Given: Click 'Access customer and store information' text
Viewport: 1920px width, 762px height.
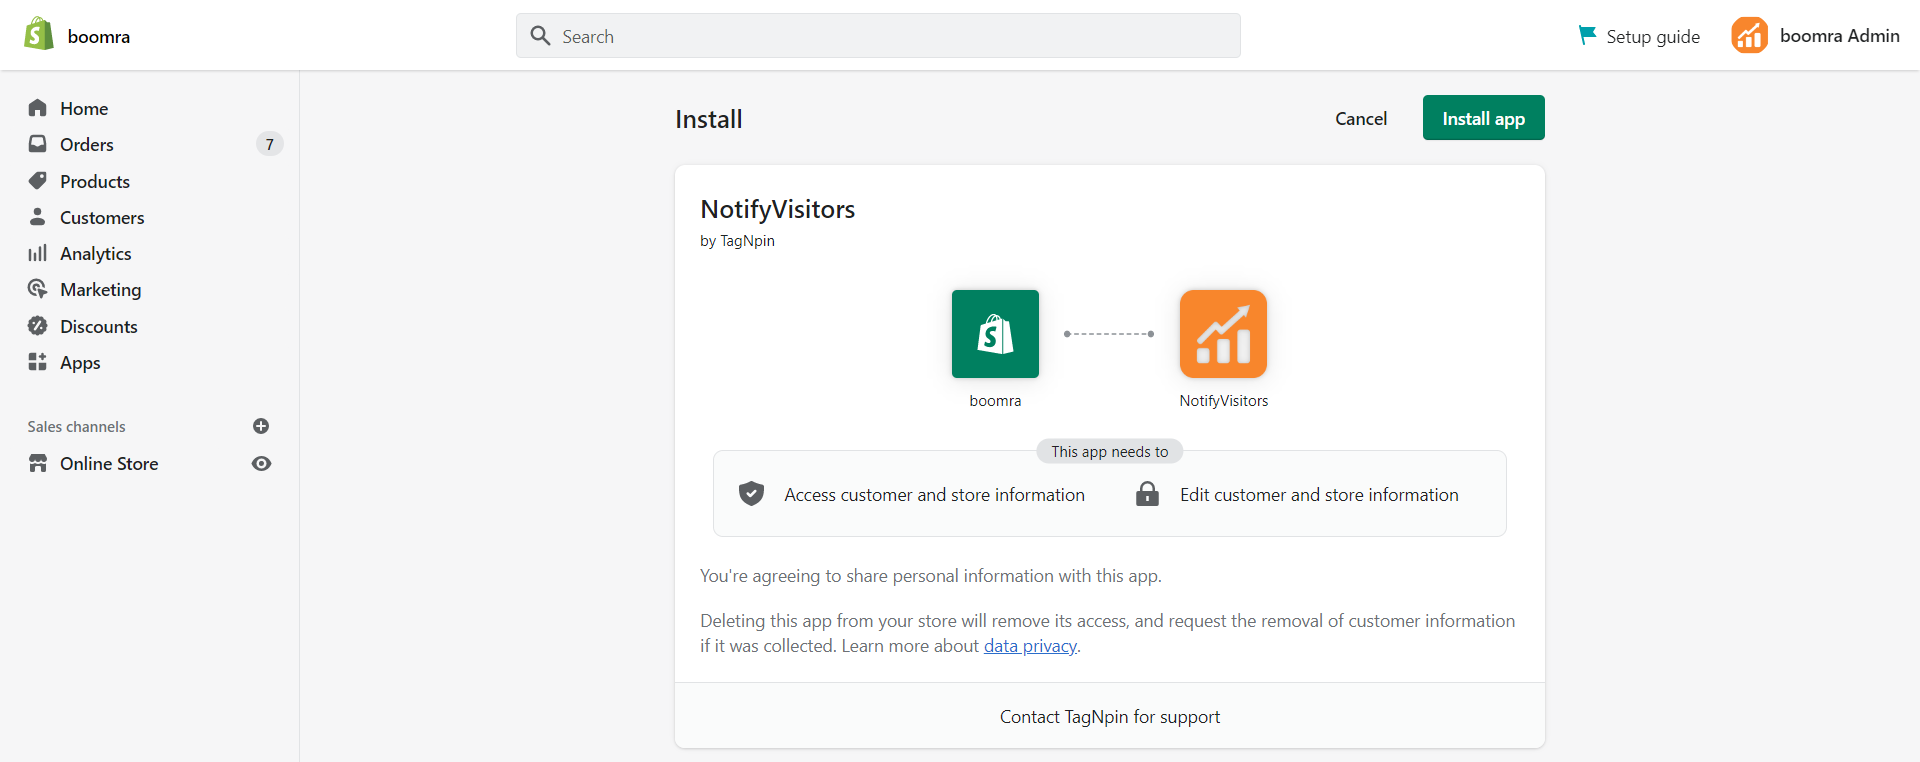Looking at the screenshot, I should pos(934,494).
